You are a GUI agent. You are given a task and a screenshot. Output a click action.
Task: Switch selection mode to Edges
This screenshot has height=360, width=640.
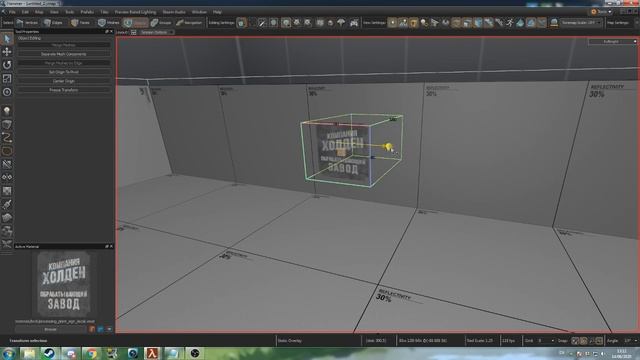(54, 23)
